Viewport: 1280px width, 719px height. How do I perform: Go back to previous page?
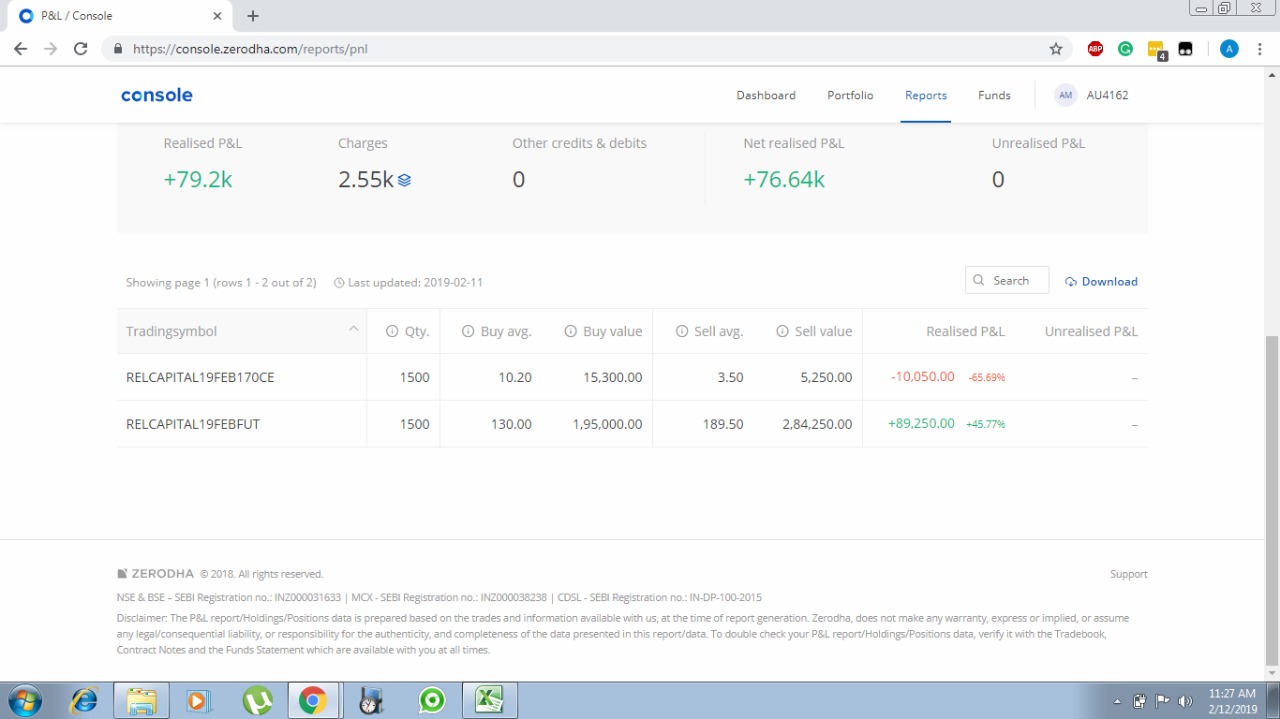21,48
